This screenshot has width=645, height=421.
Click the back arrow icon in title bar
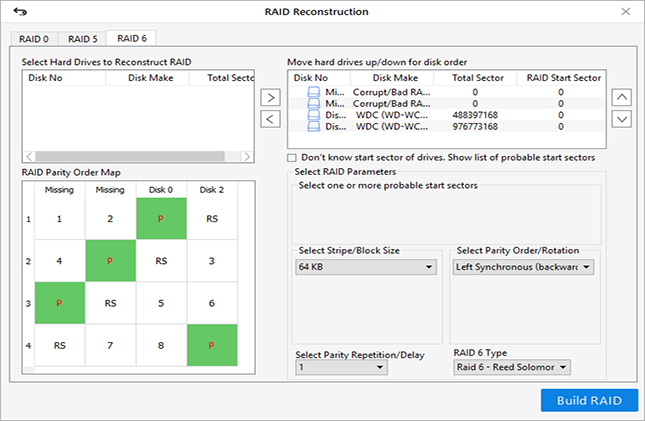click(19, 12)
